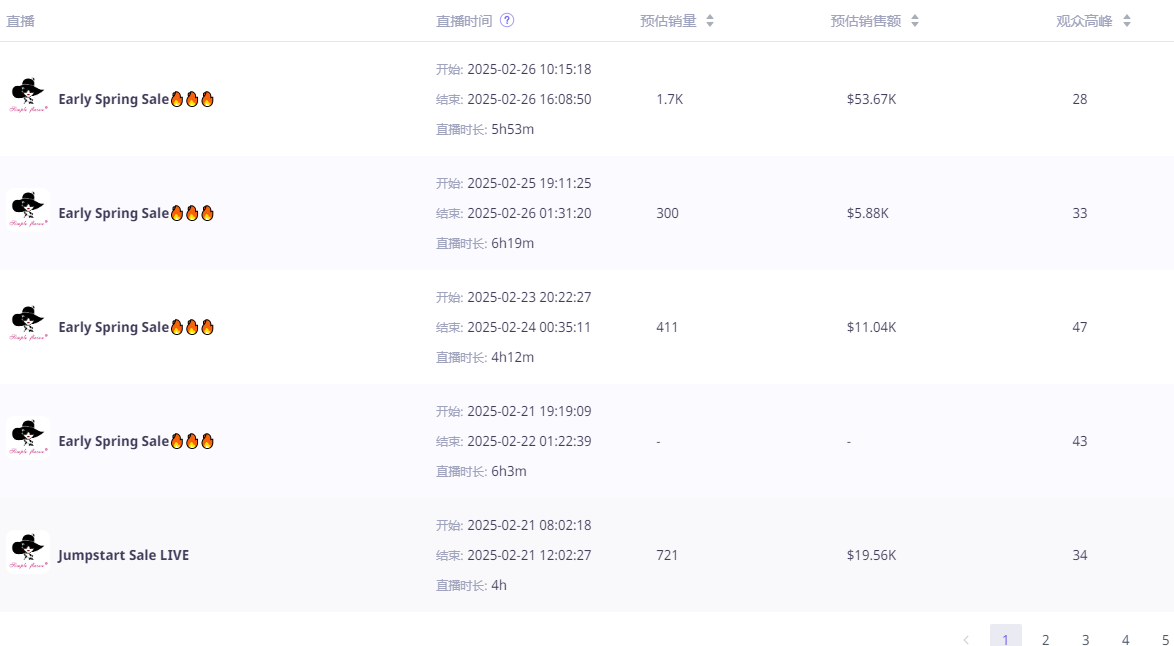This screenshot has width=1174, height=646.
Task: Click the live time help question-mark icon
Action: [507, 20]
